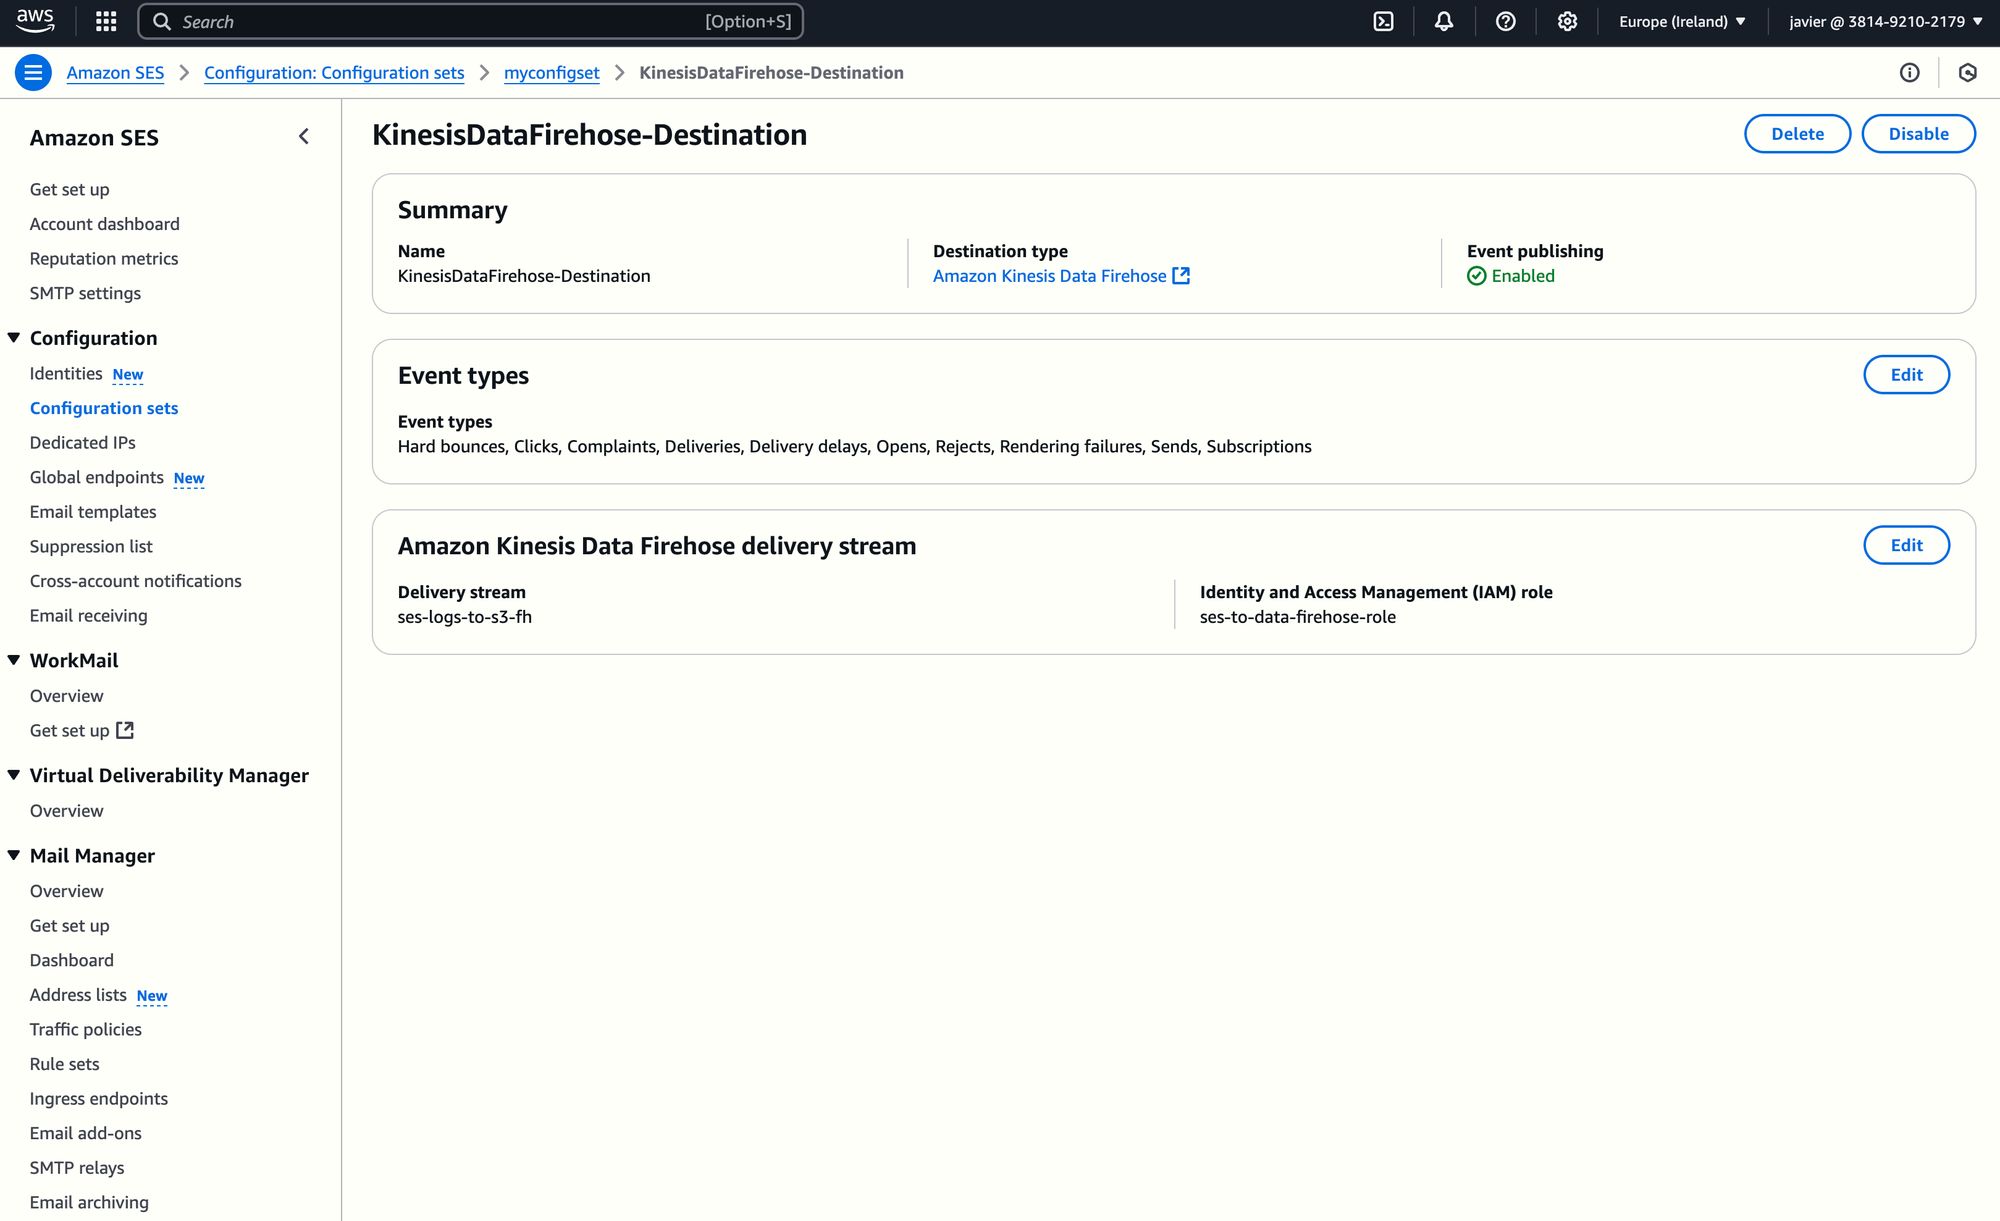Screen dimensions: 2000x1221
Task: Open AWS CloudShell terminal icon
Action: [x=1383, y=22]
